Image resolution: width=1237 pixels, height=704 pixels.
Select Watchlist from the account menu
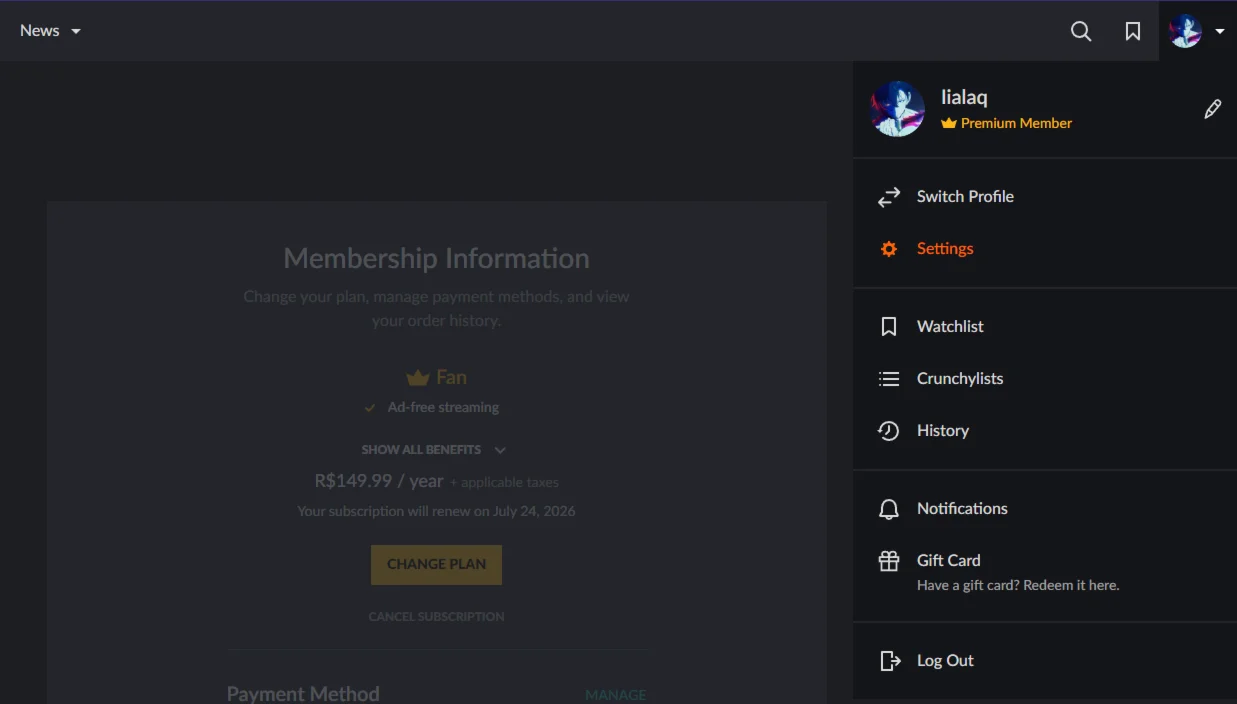(x=950, y=327)
